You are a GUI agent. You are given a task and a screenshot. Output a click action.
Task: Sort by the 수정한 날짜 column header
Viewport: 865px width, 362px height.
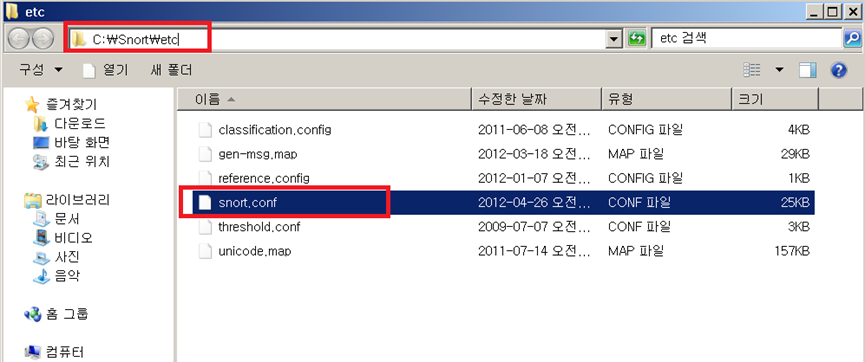pos(537,99)
